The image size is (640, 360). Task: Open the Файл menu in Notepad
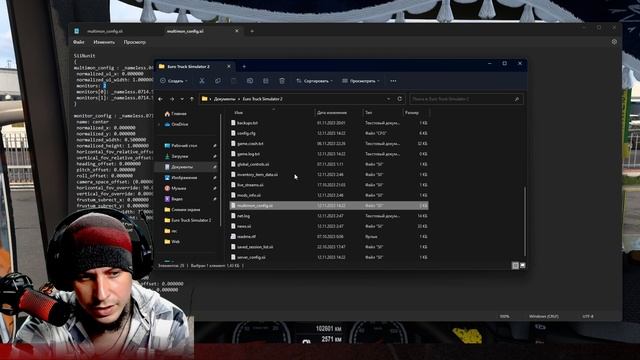pyautogui.click(x=79, y=42)
